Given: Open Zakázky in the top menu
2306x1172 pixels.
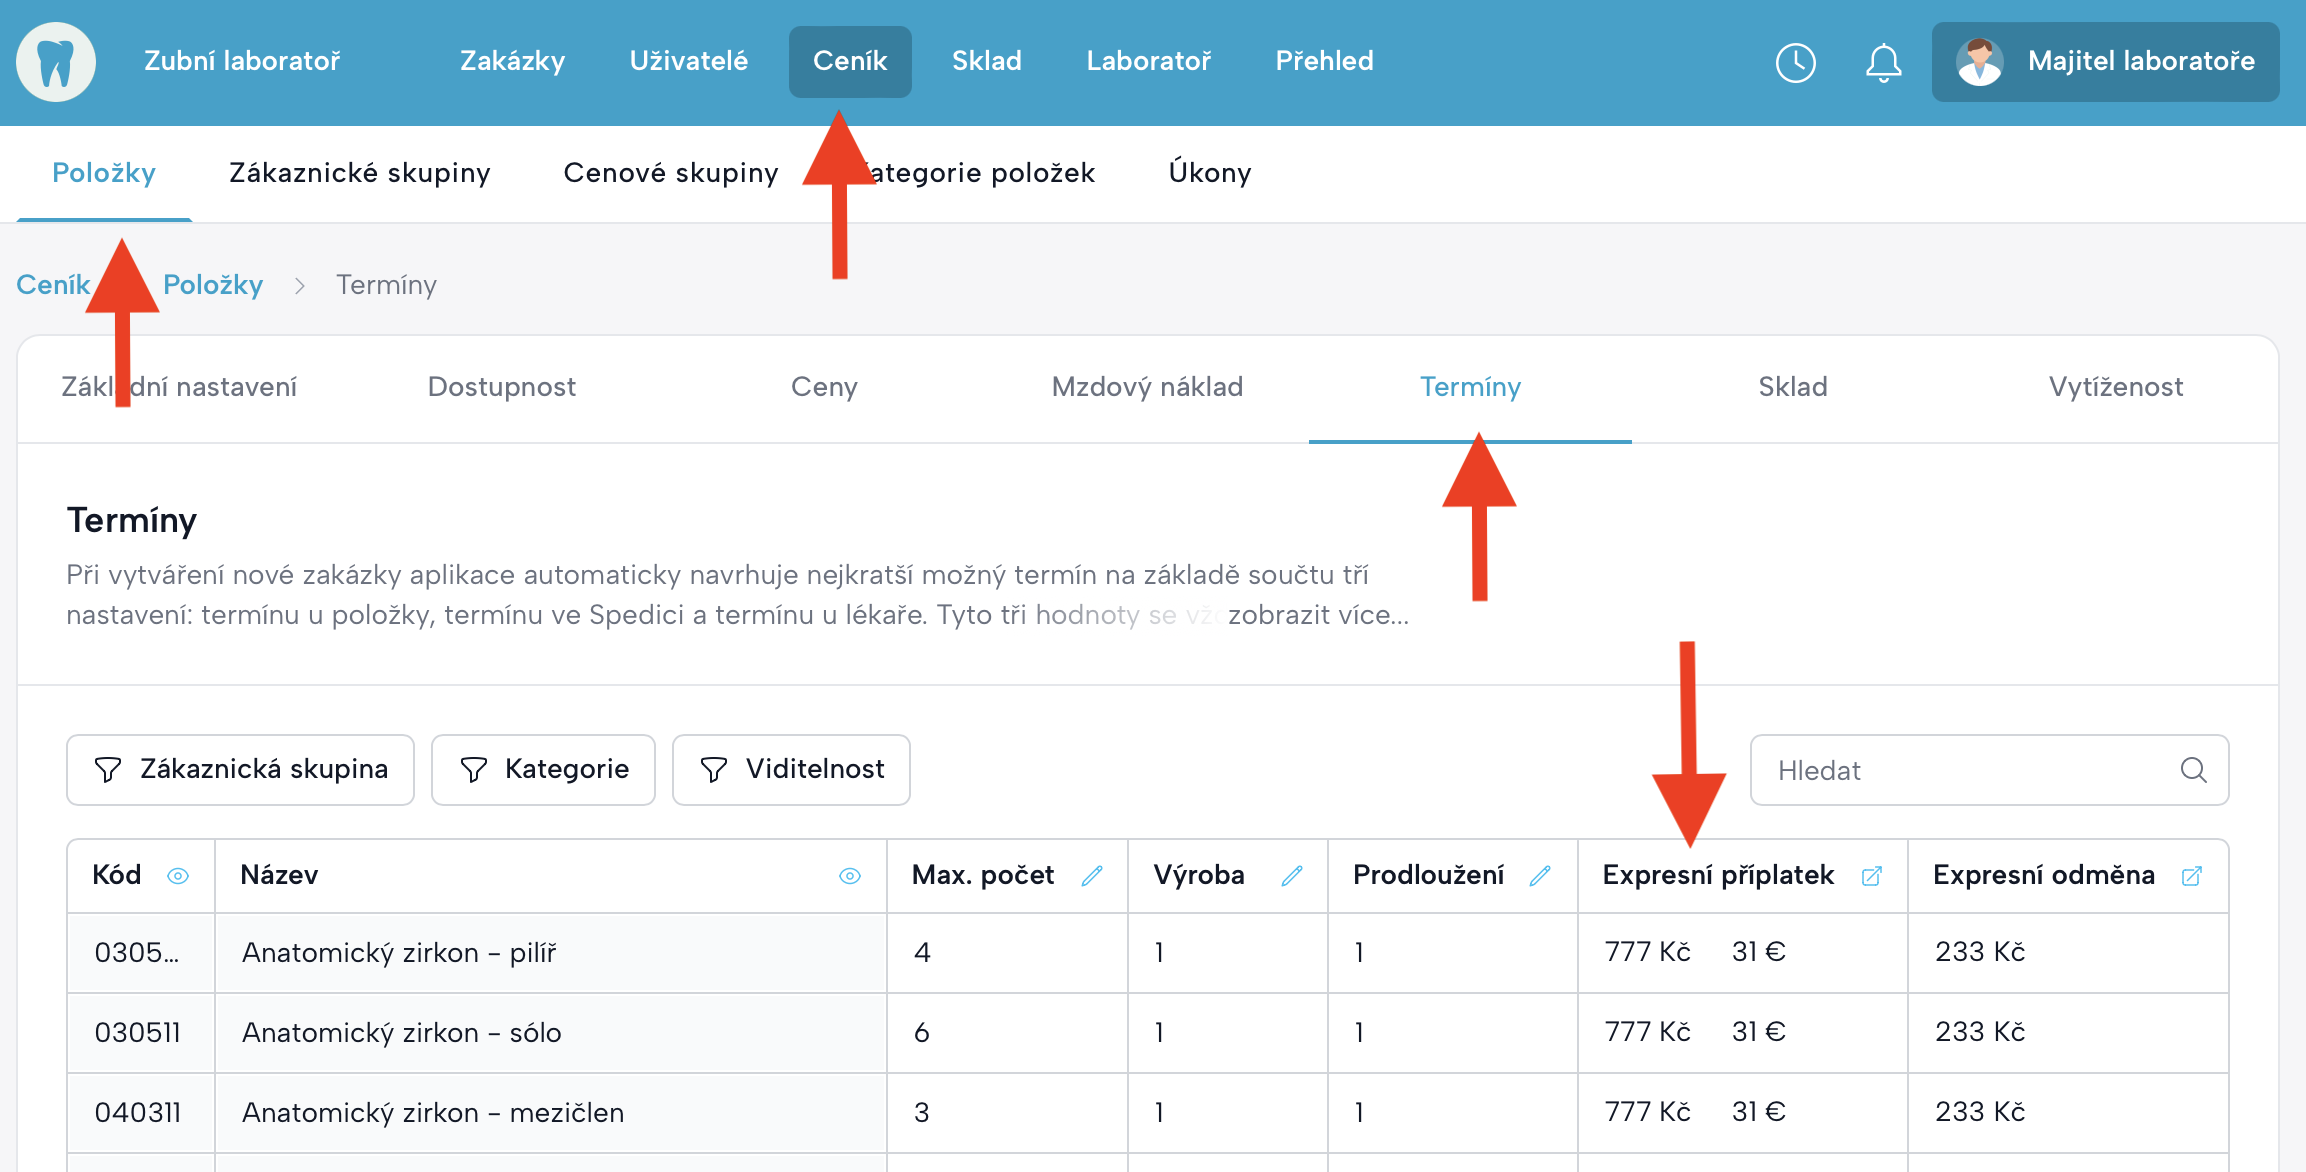Looking at the screenshot, I should [x=512, y=61].
